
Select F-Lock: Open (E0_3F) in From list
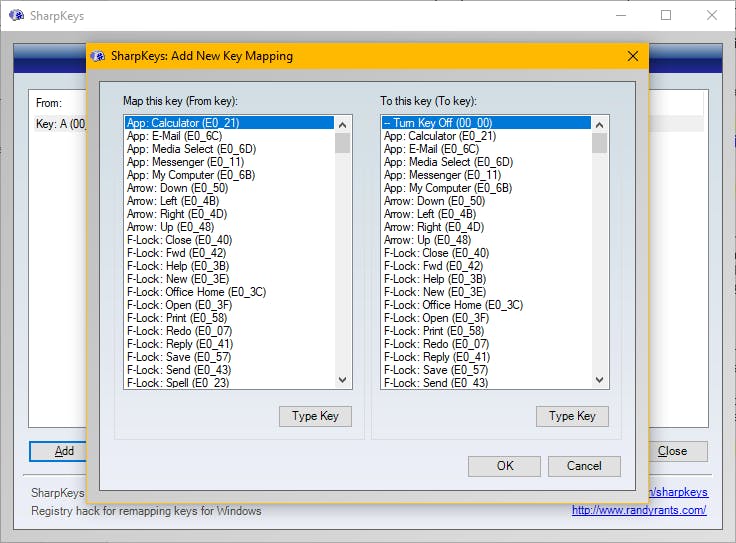[x=230, y=305]
